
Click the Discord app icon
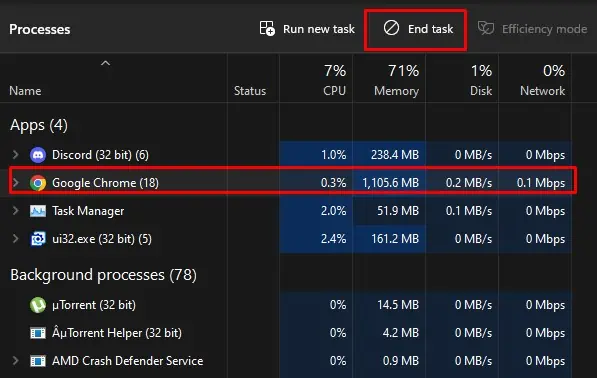point(38,155)
